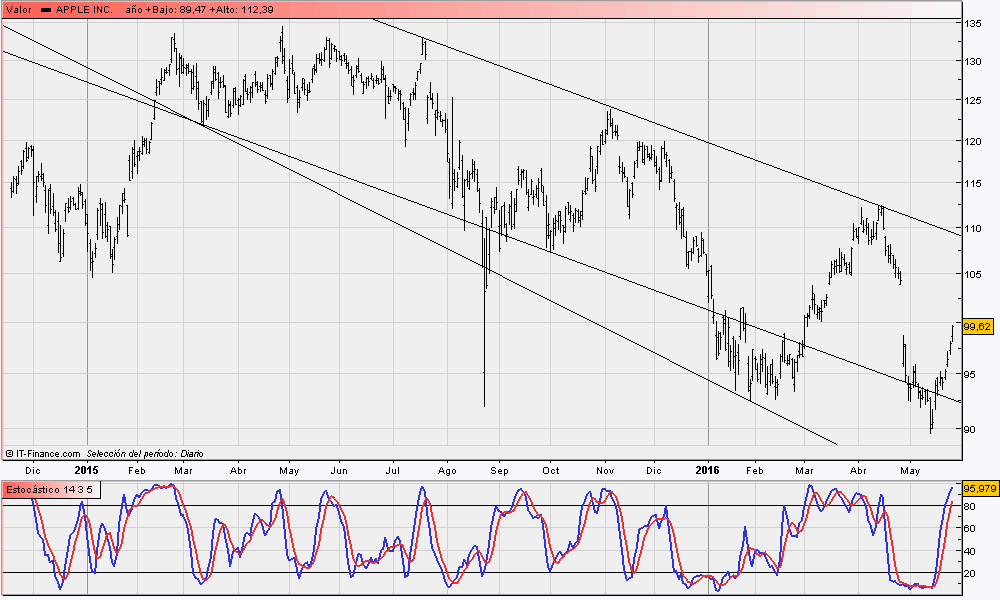Click the 'Valor' header label
The image size is (1000, 600).
(19, 9)
